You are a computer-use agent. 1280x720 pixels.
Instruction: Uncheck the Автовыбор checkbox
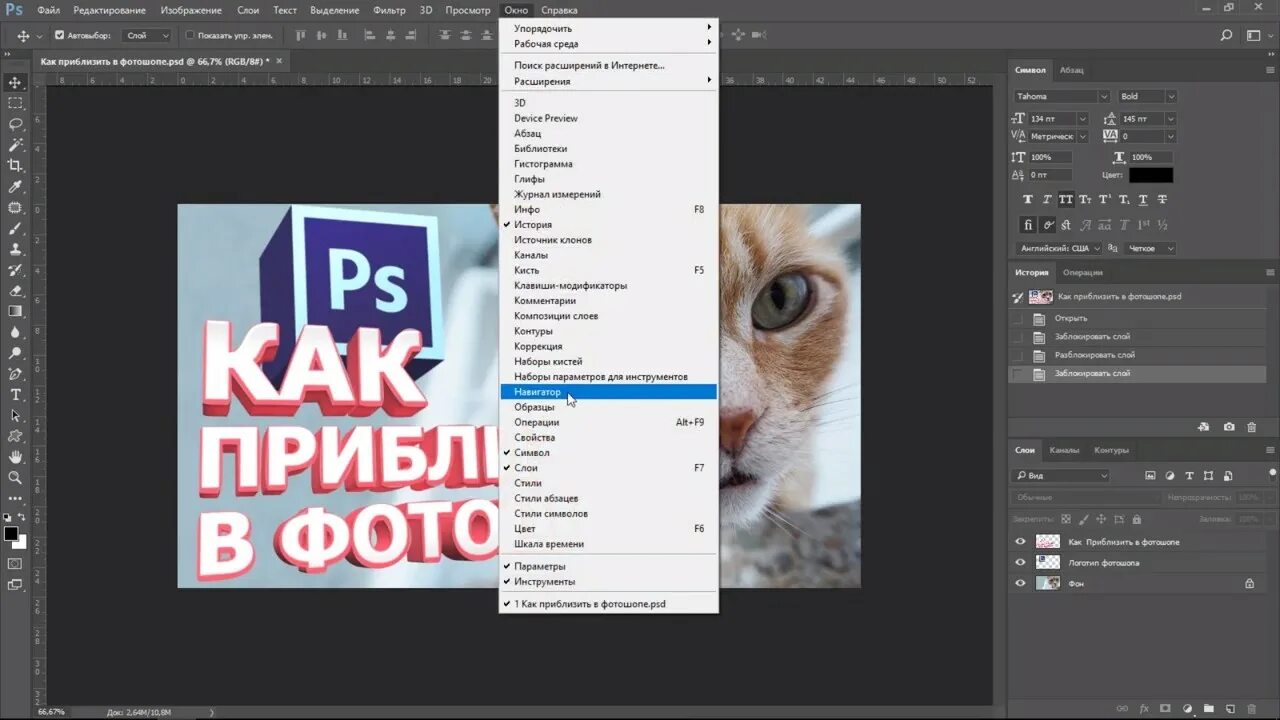tap(59, 35)
